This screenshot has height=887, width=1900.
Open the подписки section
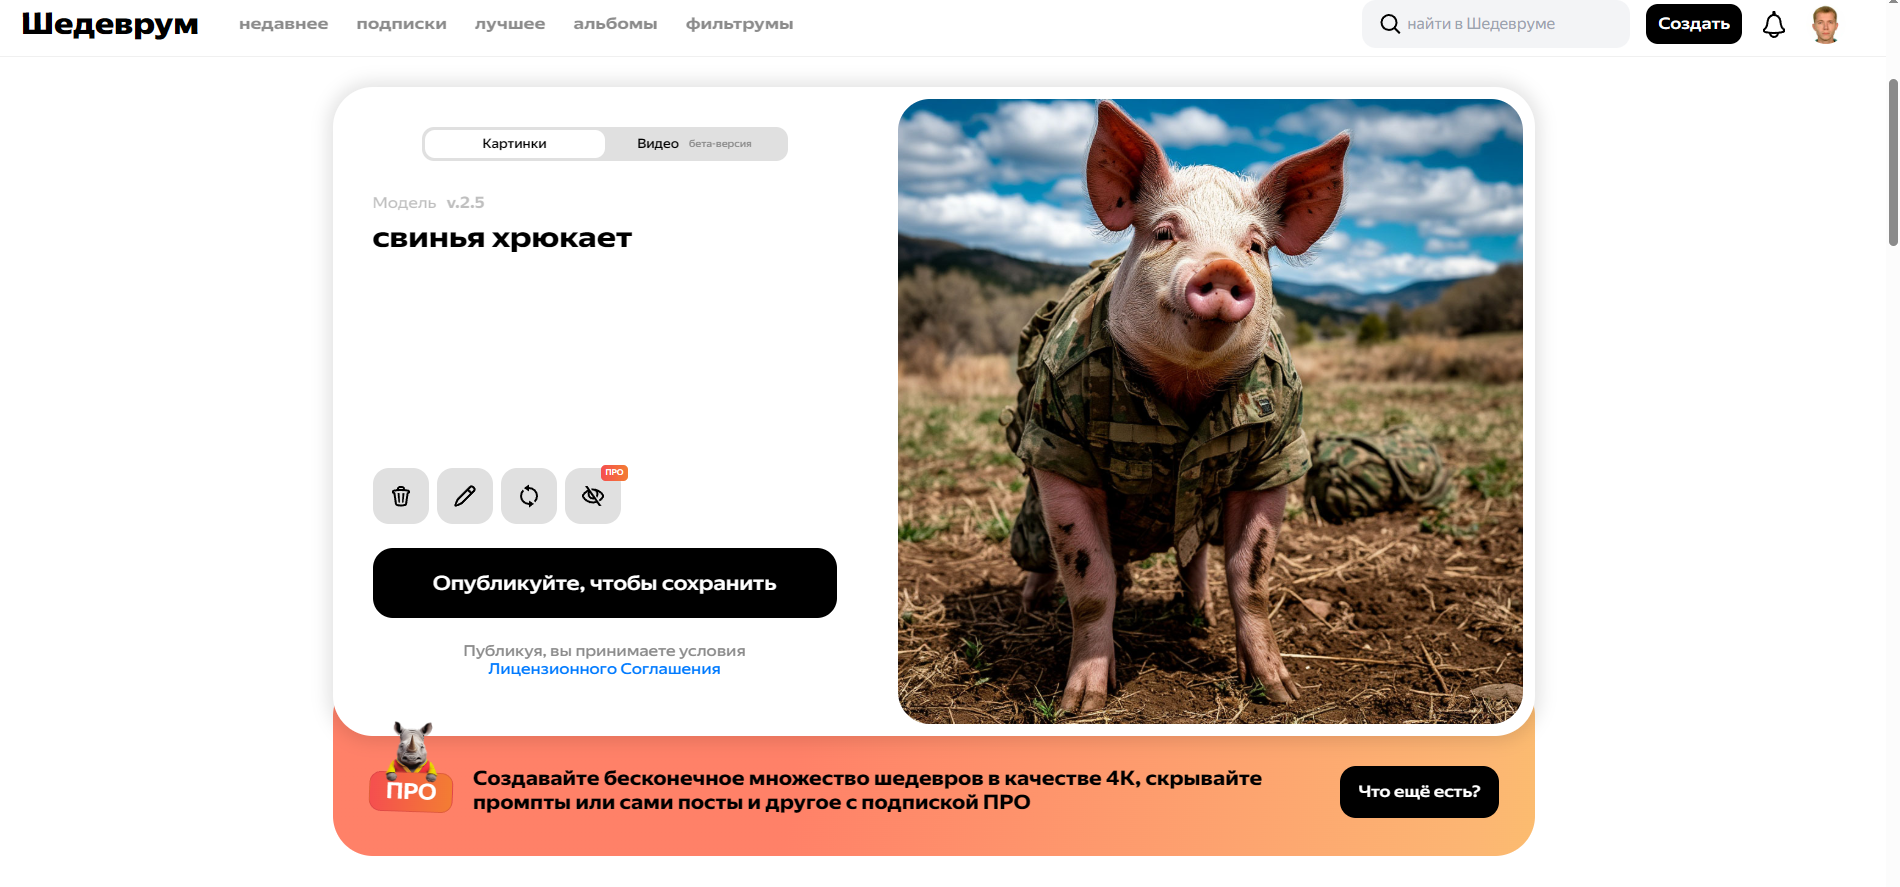[402, 24]
